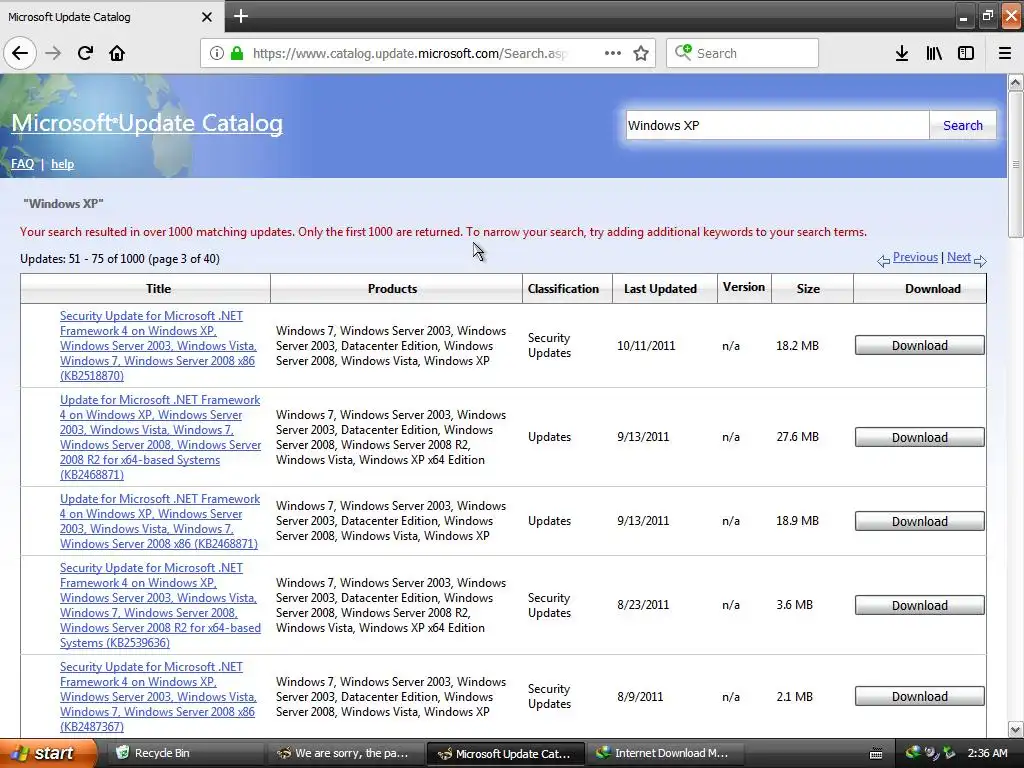This screenshot has height=768, width=1024.
Task: Click the catalog search field containing Windows XP
Action: pyautogui.click(x=777, y=125)
